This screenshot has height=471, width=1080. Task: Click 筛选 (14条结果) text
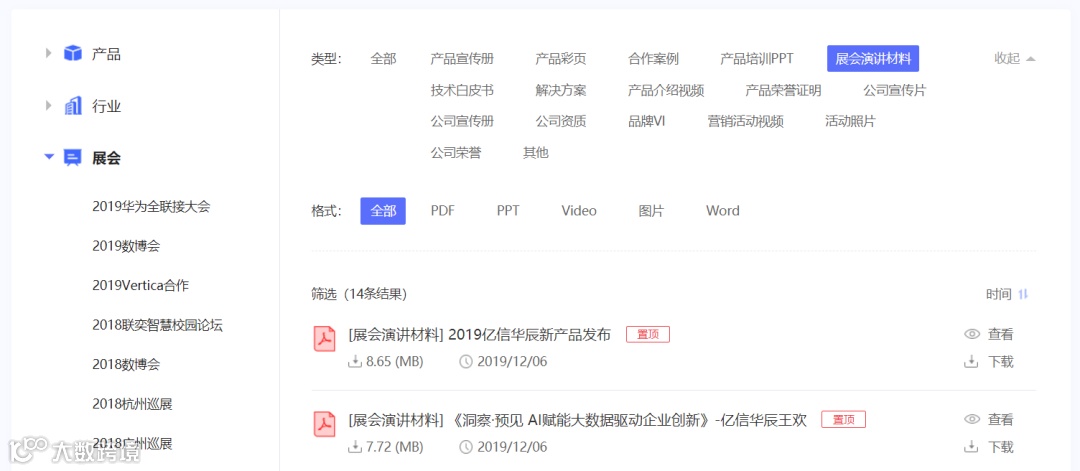pyautogui.click(x=359, y=294)
